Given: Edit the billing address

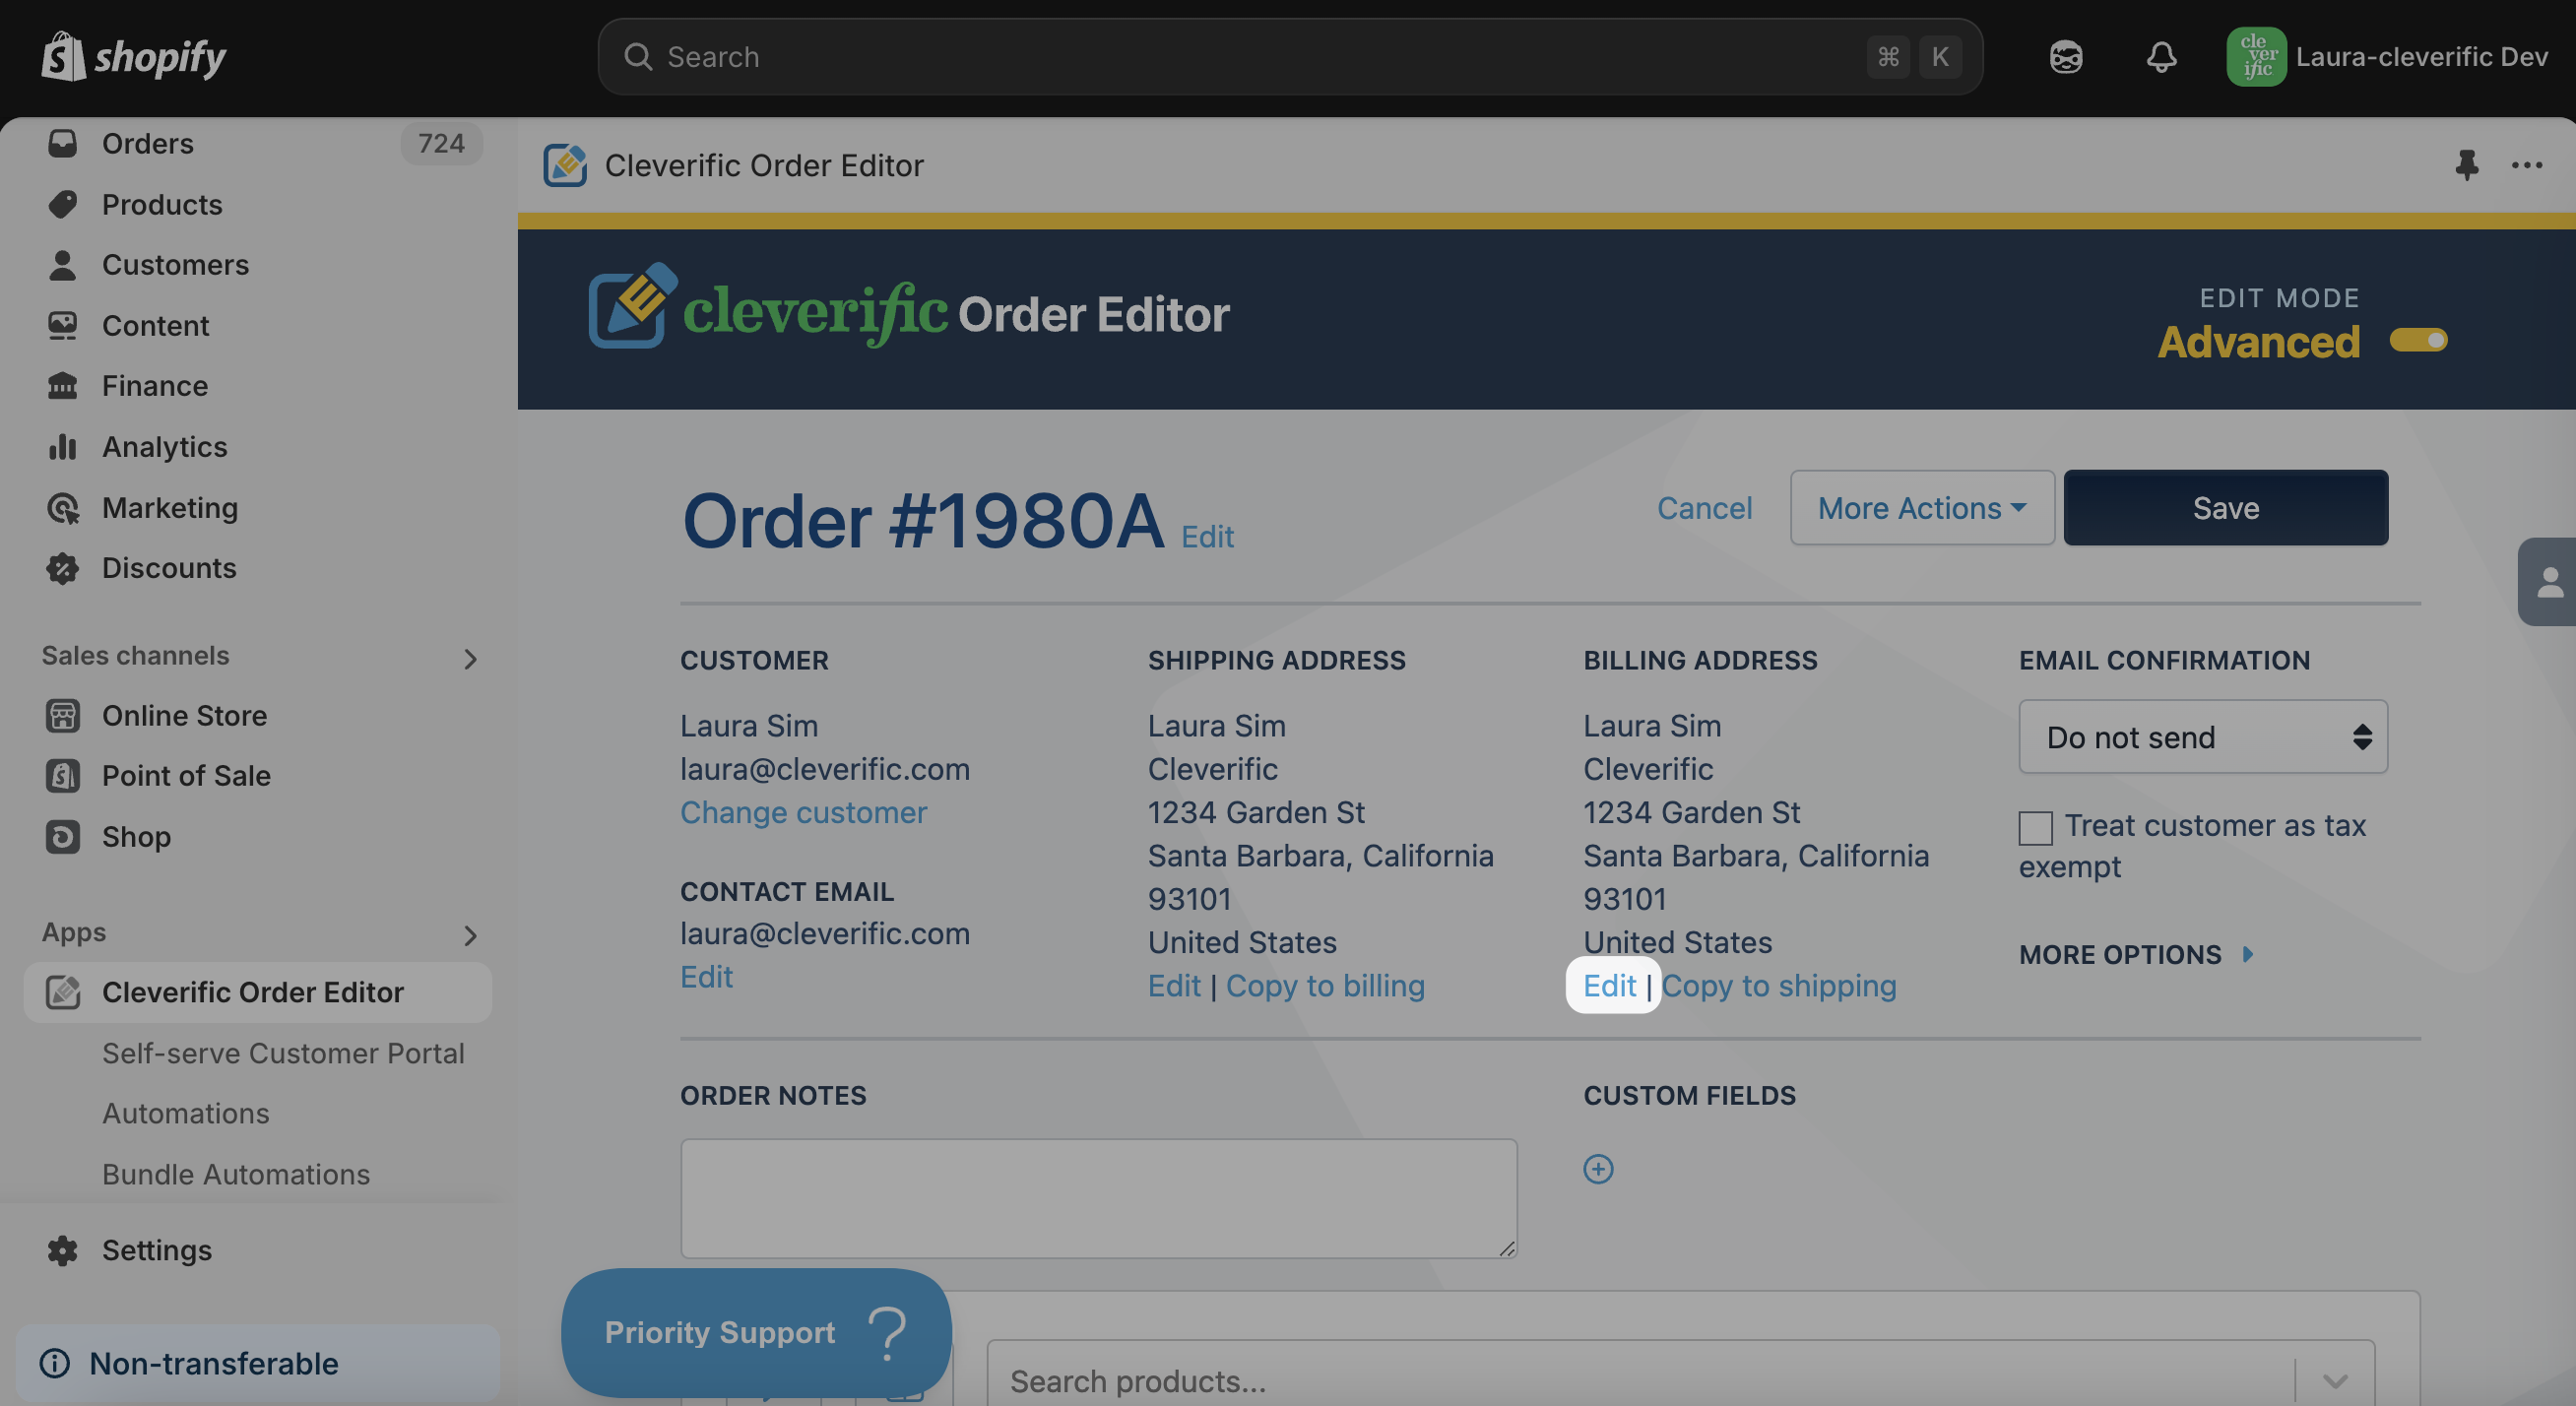Looking at the screenshot, I should pos(1609,986).
